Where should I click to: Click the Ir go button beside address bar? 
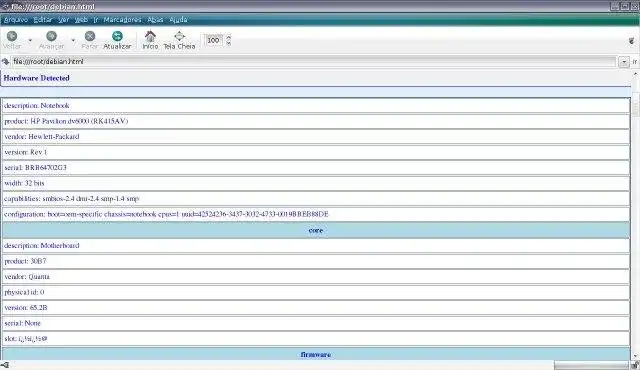[635, 62]
